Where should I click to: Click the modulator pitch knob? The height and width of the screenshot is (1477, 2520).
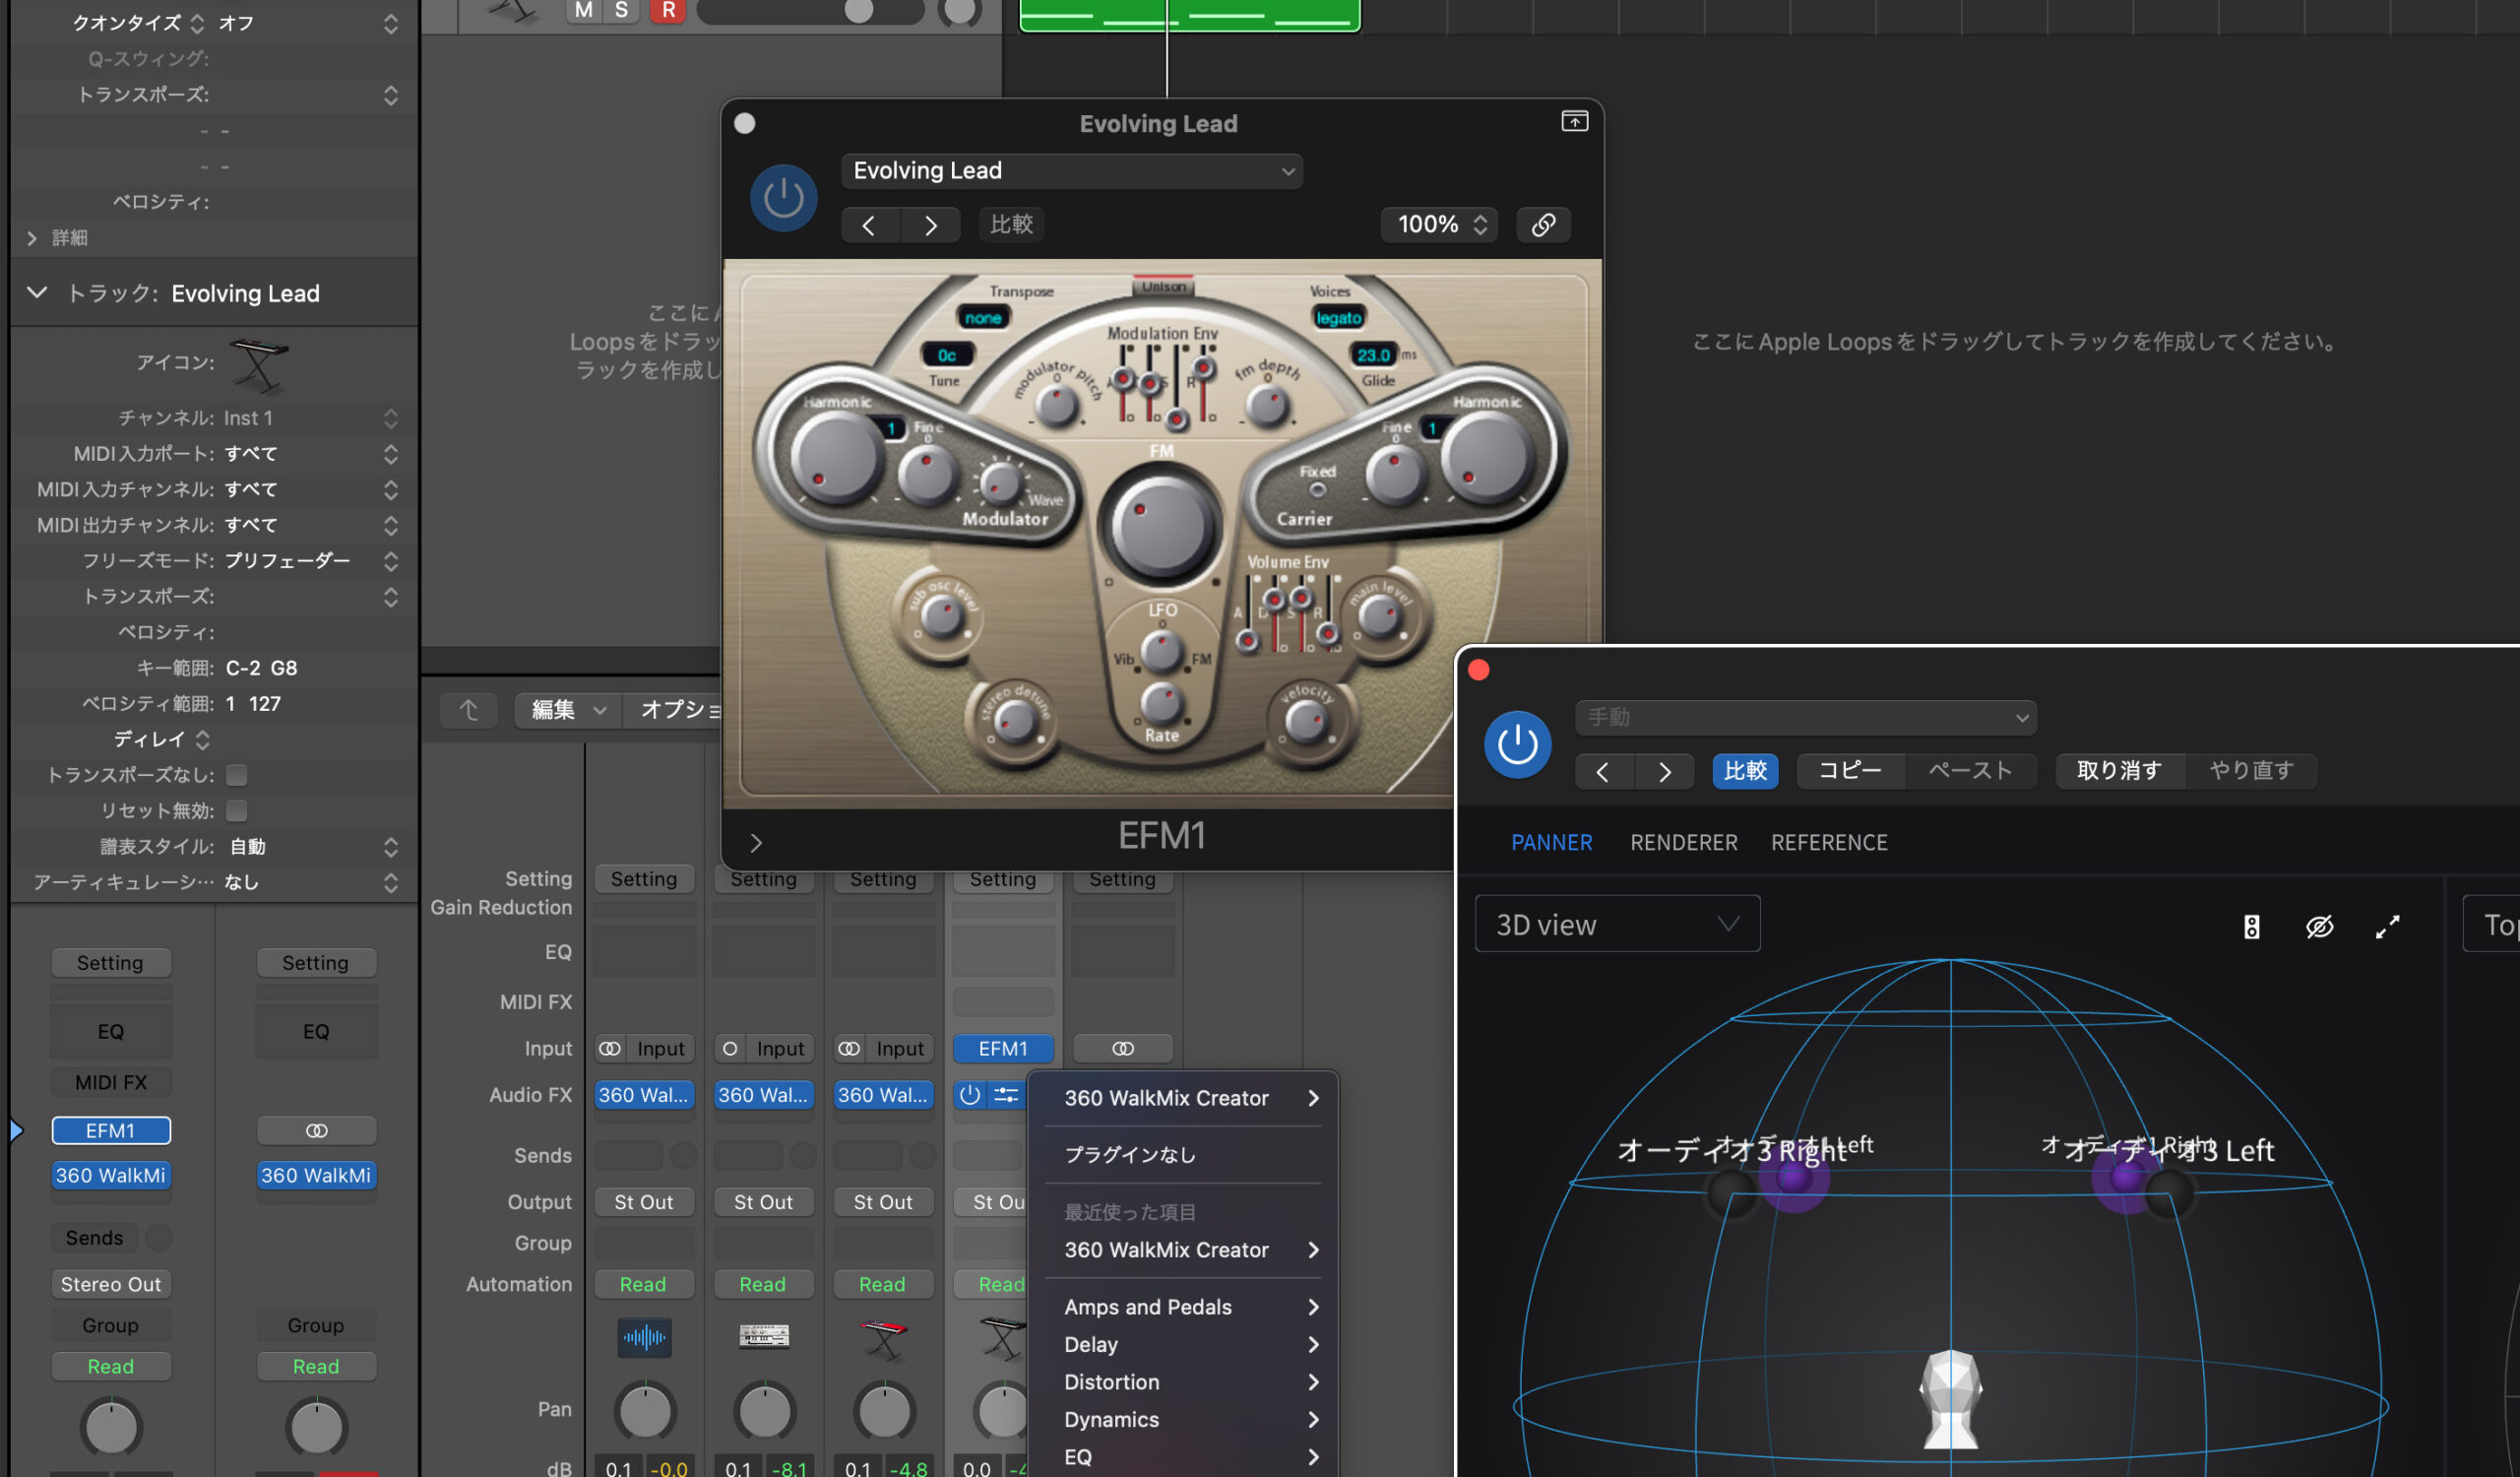[1056, 405]
